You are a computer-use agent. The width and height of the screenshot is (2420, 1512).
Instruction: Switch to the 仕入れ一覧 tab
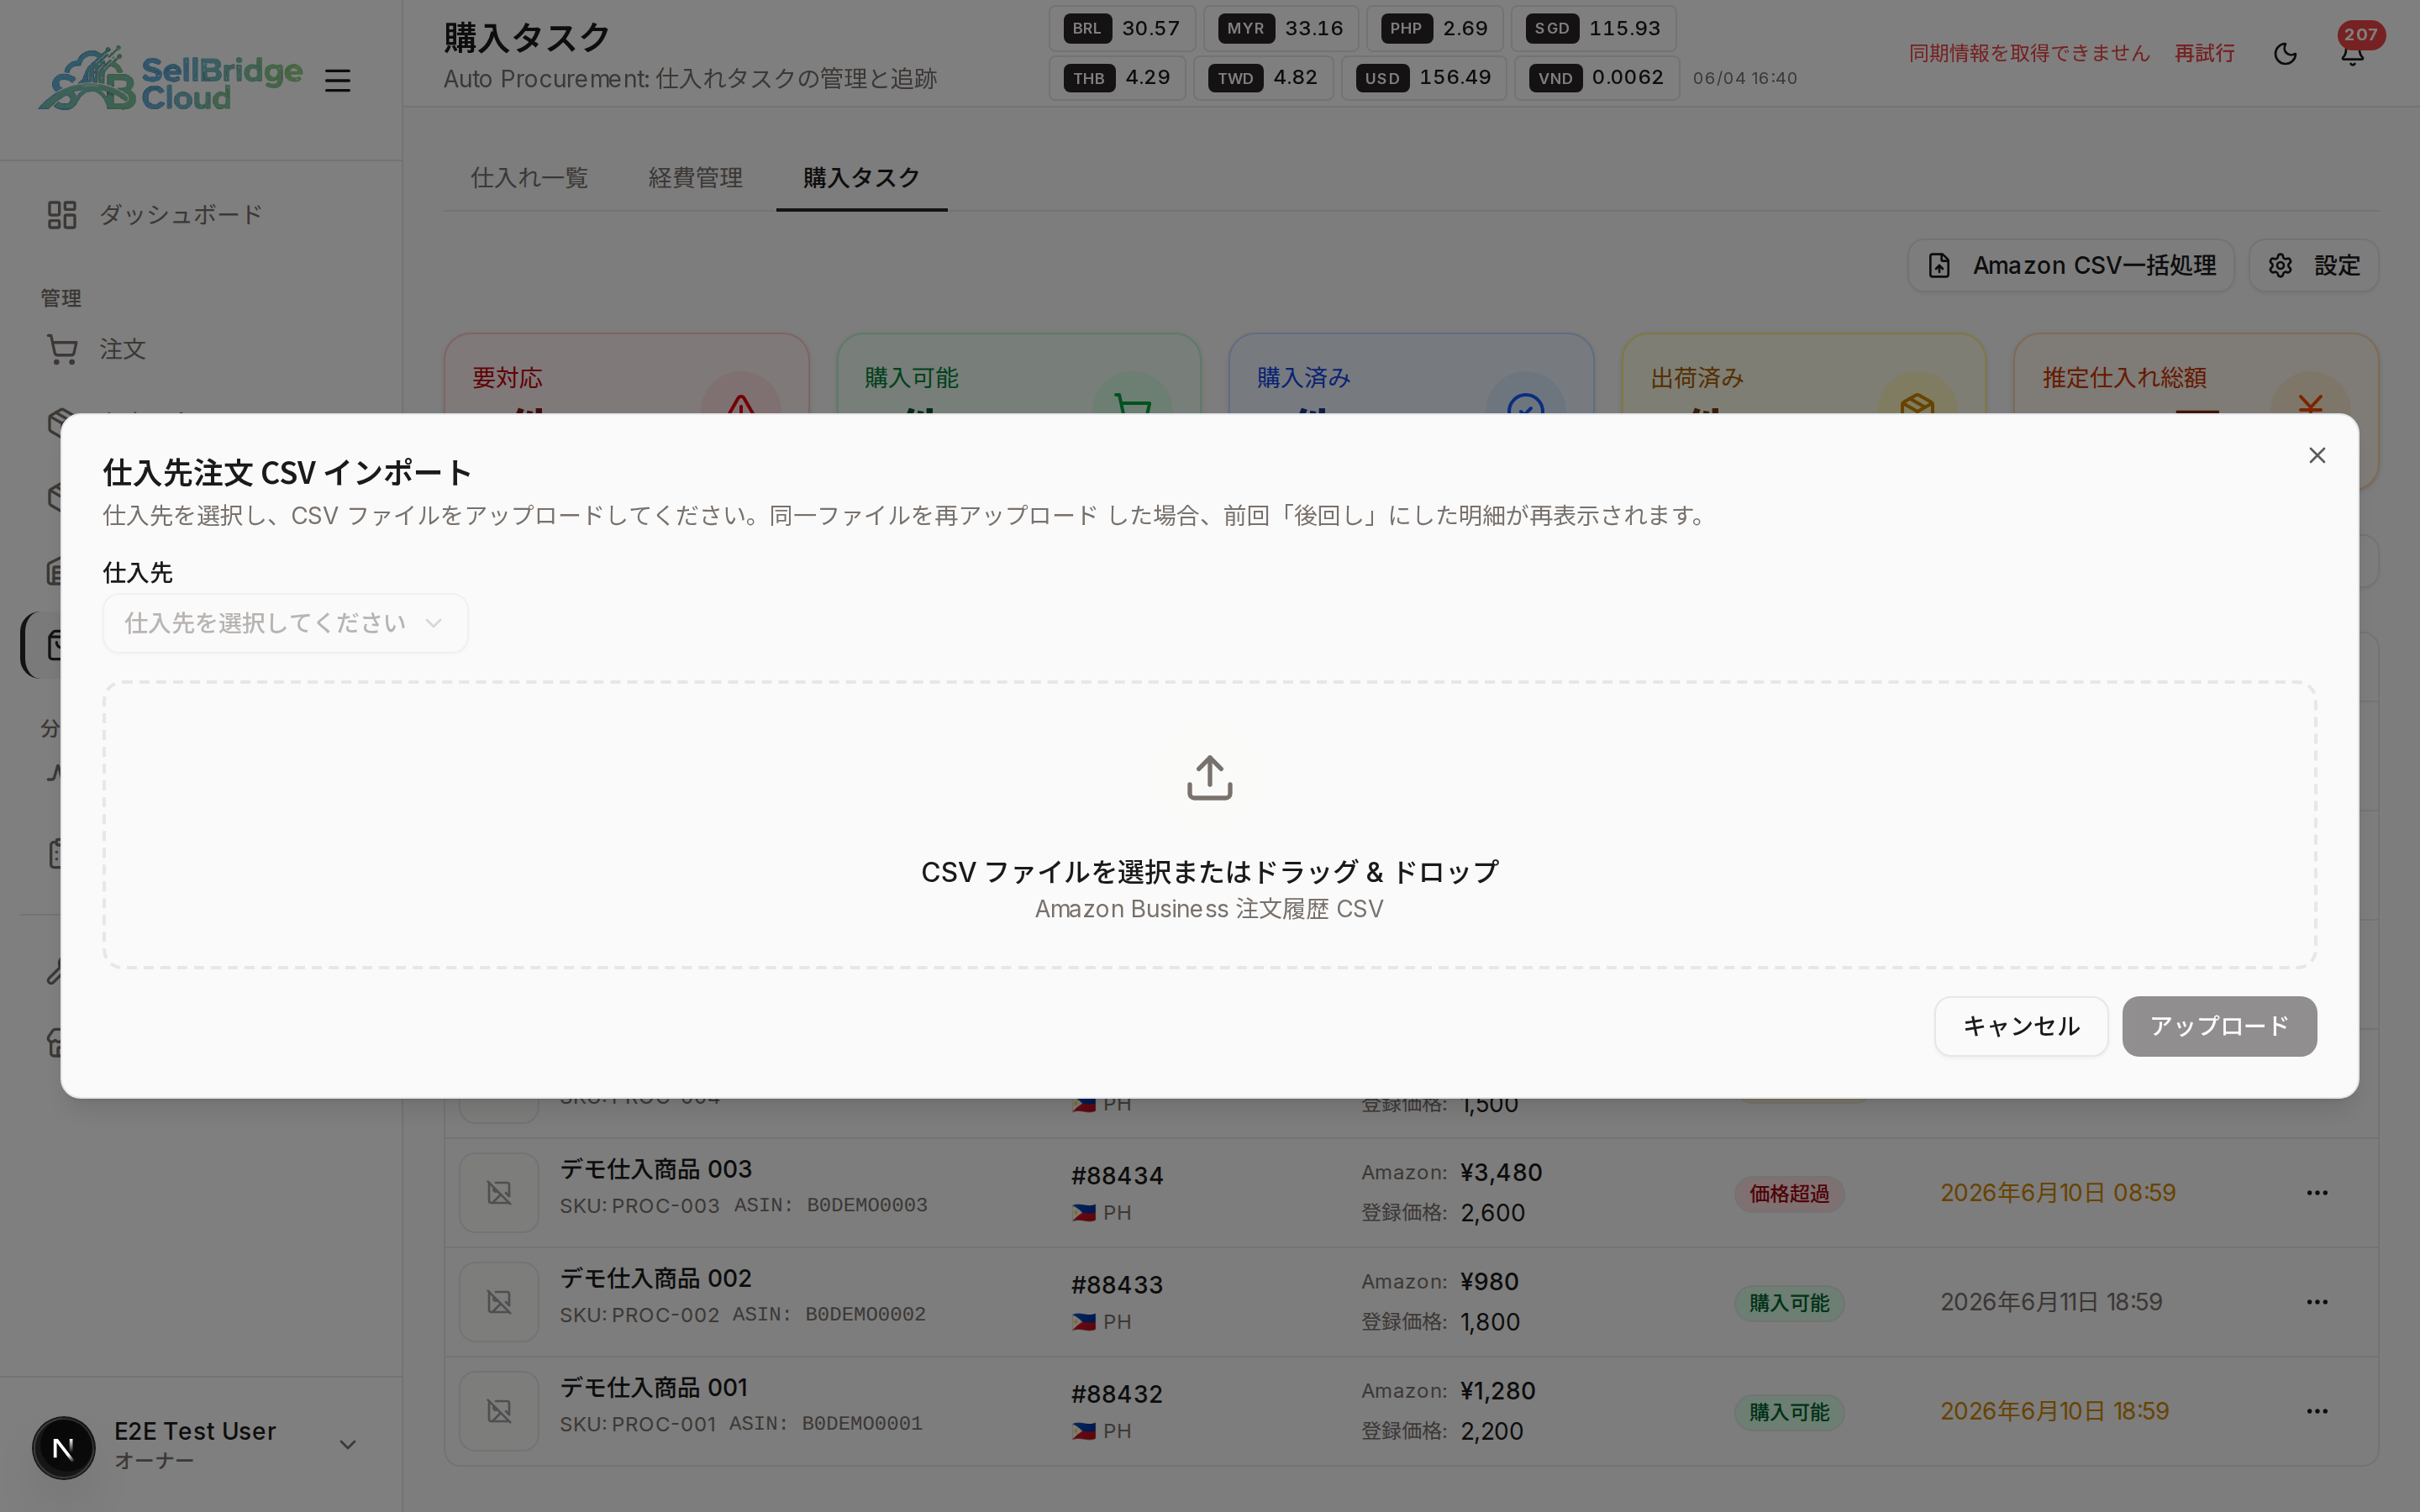(x=529, y=178)
